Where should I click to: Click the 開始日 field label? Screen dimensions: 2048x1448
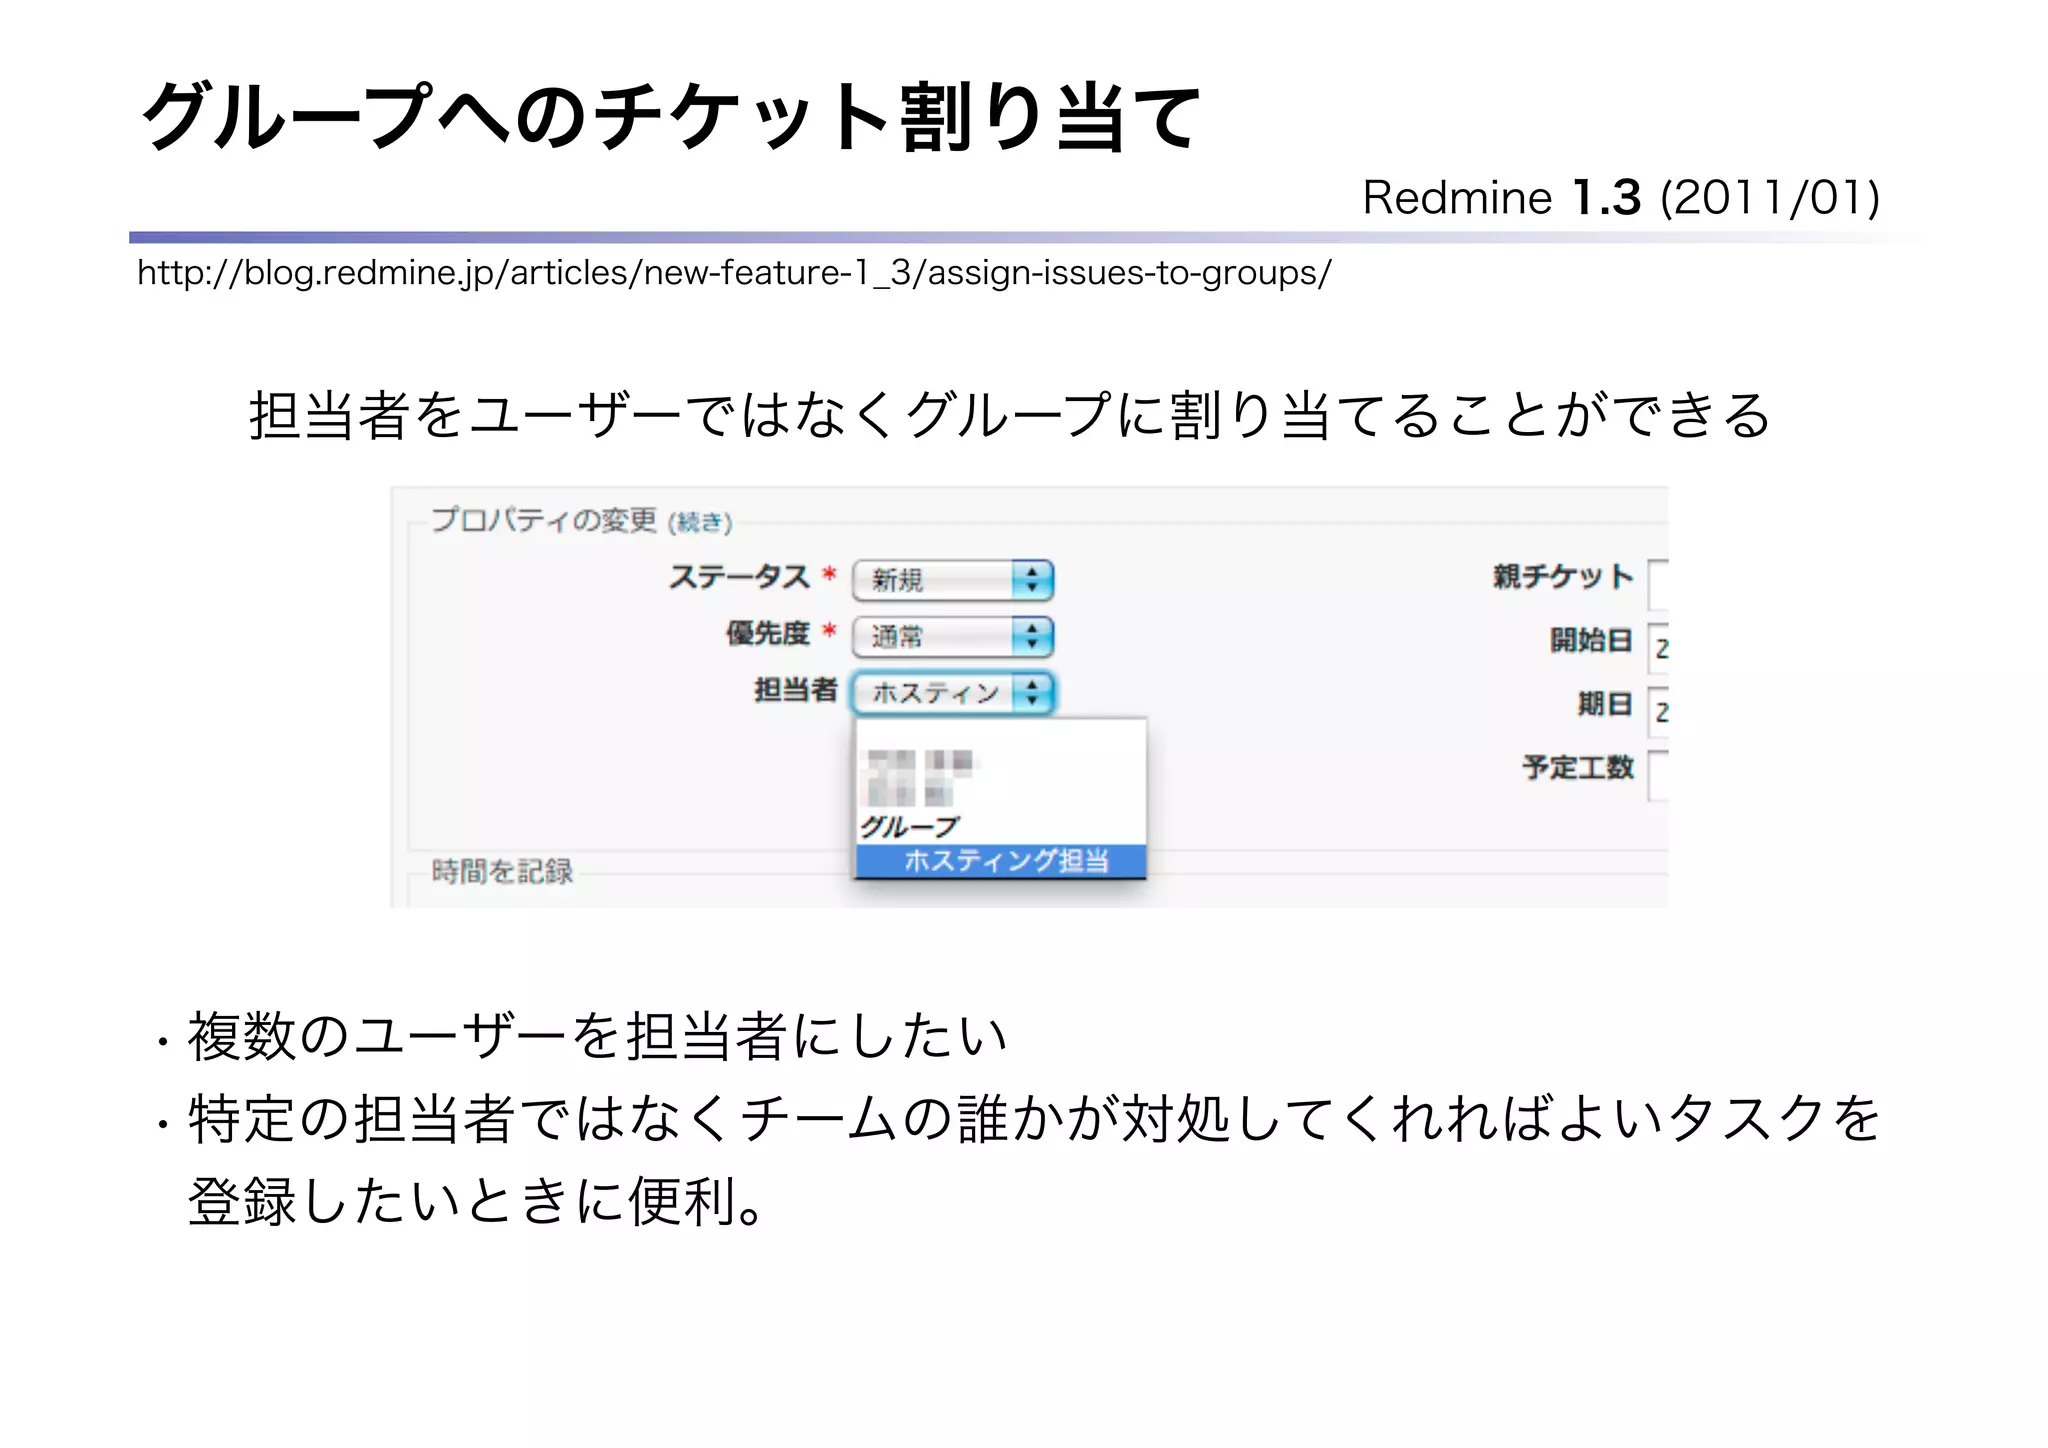pyautogui.click(x=1591, y=640)
